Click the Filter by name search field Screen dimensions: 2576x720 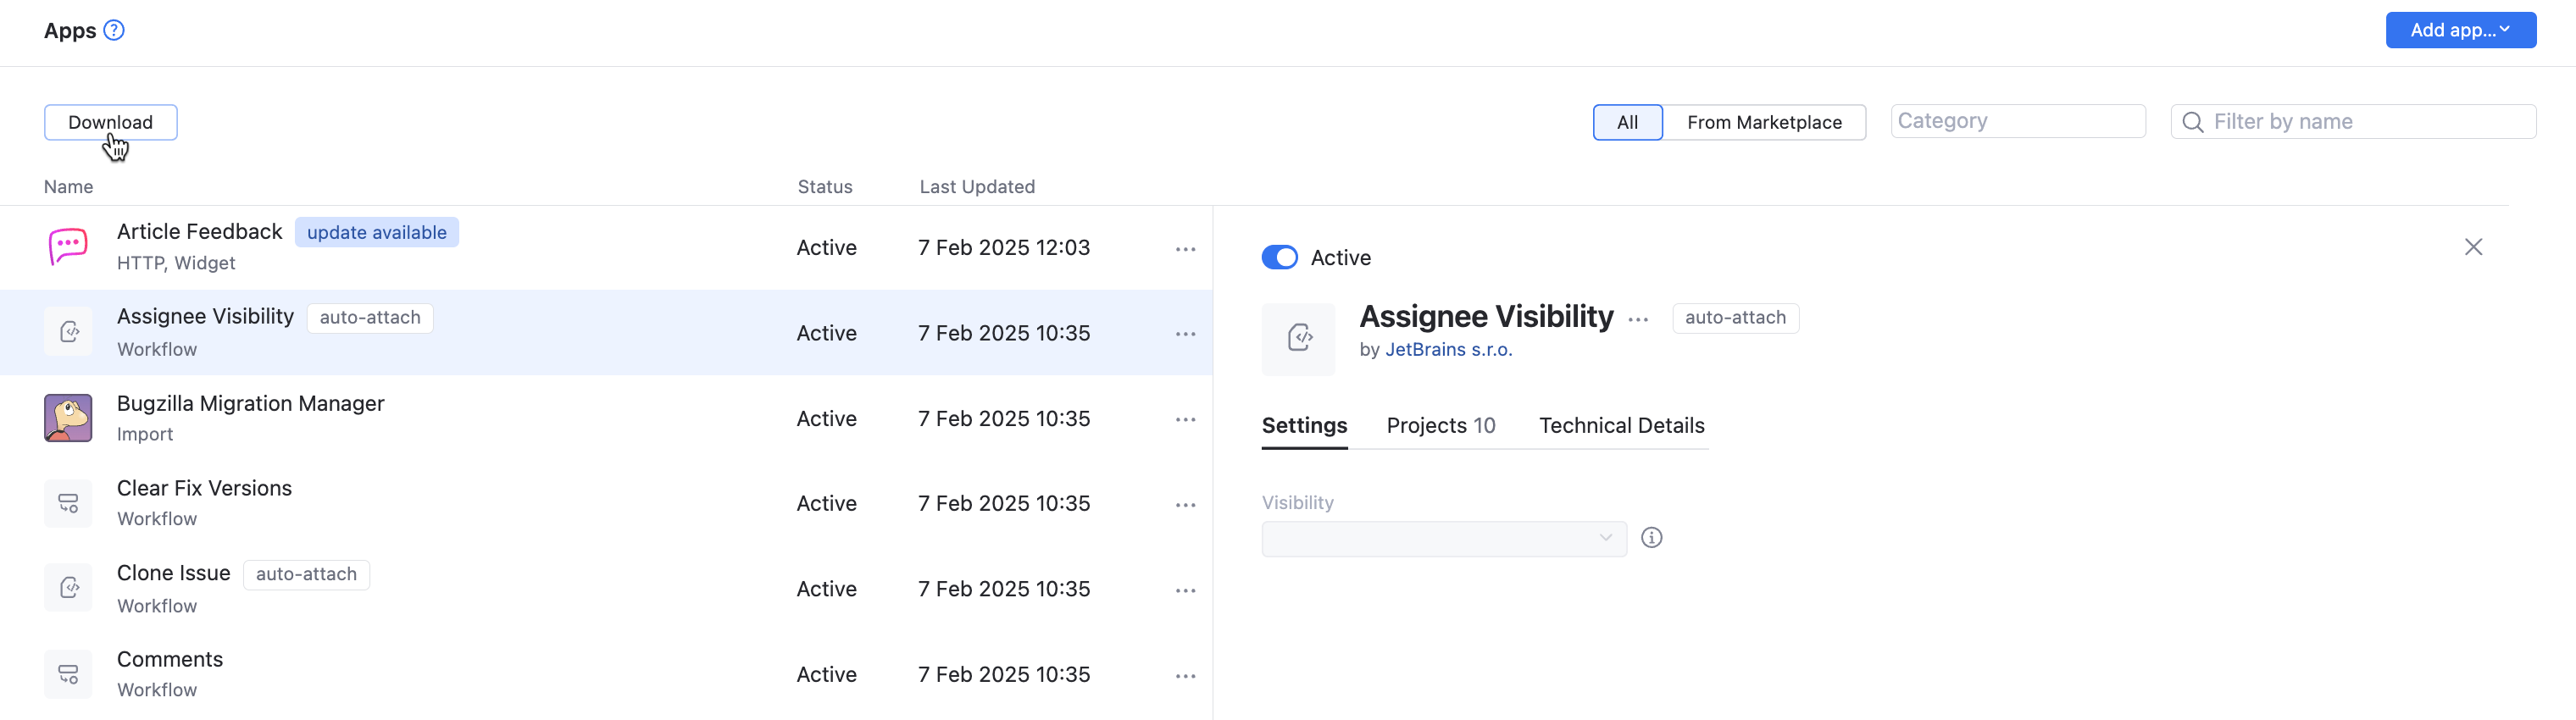(x=2365, y=122)
